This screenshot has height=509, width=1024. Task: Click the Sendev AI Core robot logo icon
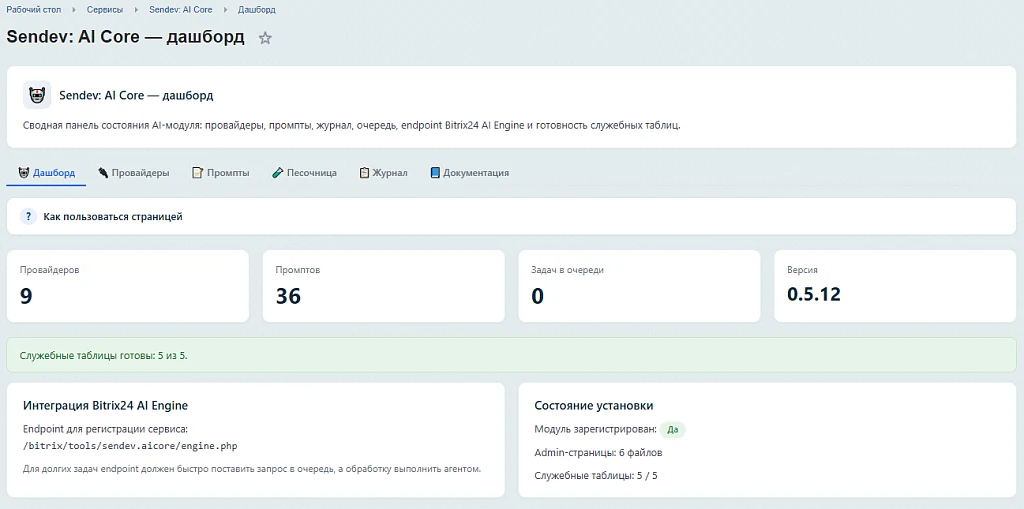pos(37,95)
